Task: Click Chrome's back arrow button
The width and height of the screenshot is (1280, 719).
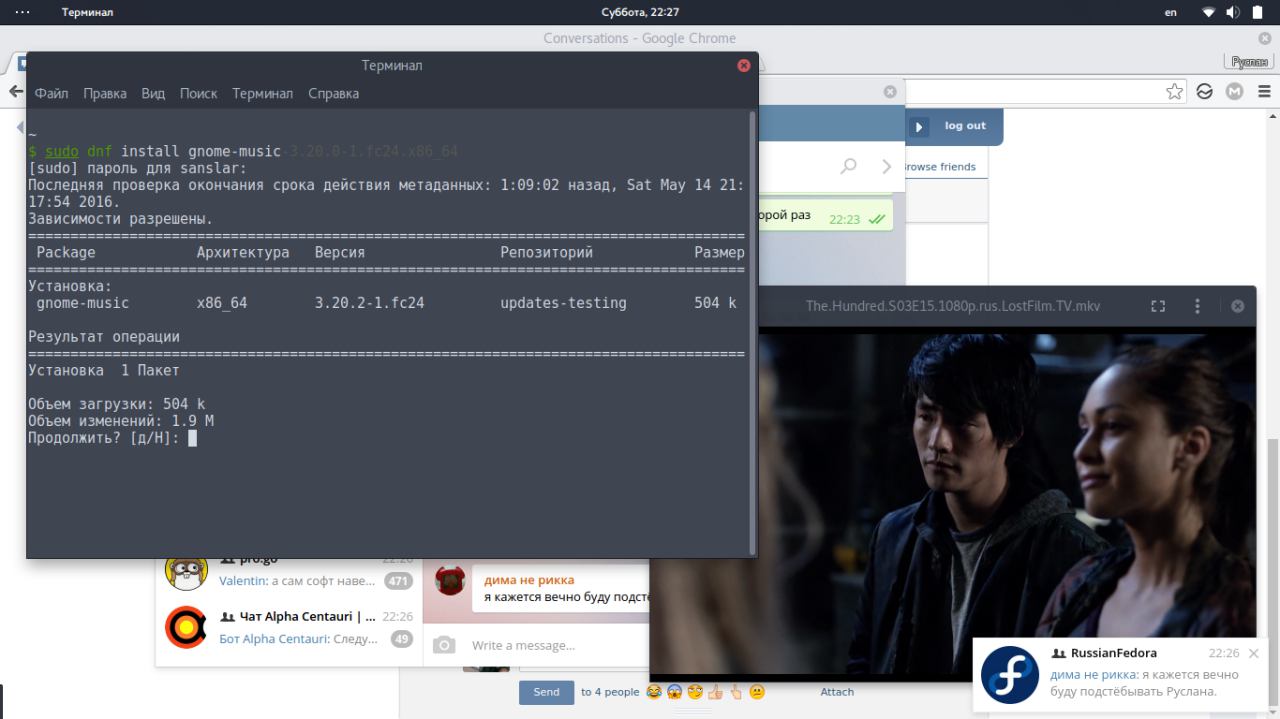Action: [x=16, y=91]
